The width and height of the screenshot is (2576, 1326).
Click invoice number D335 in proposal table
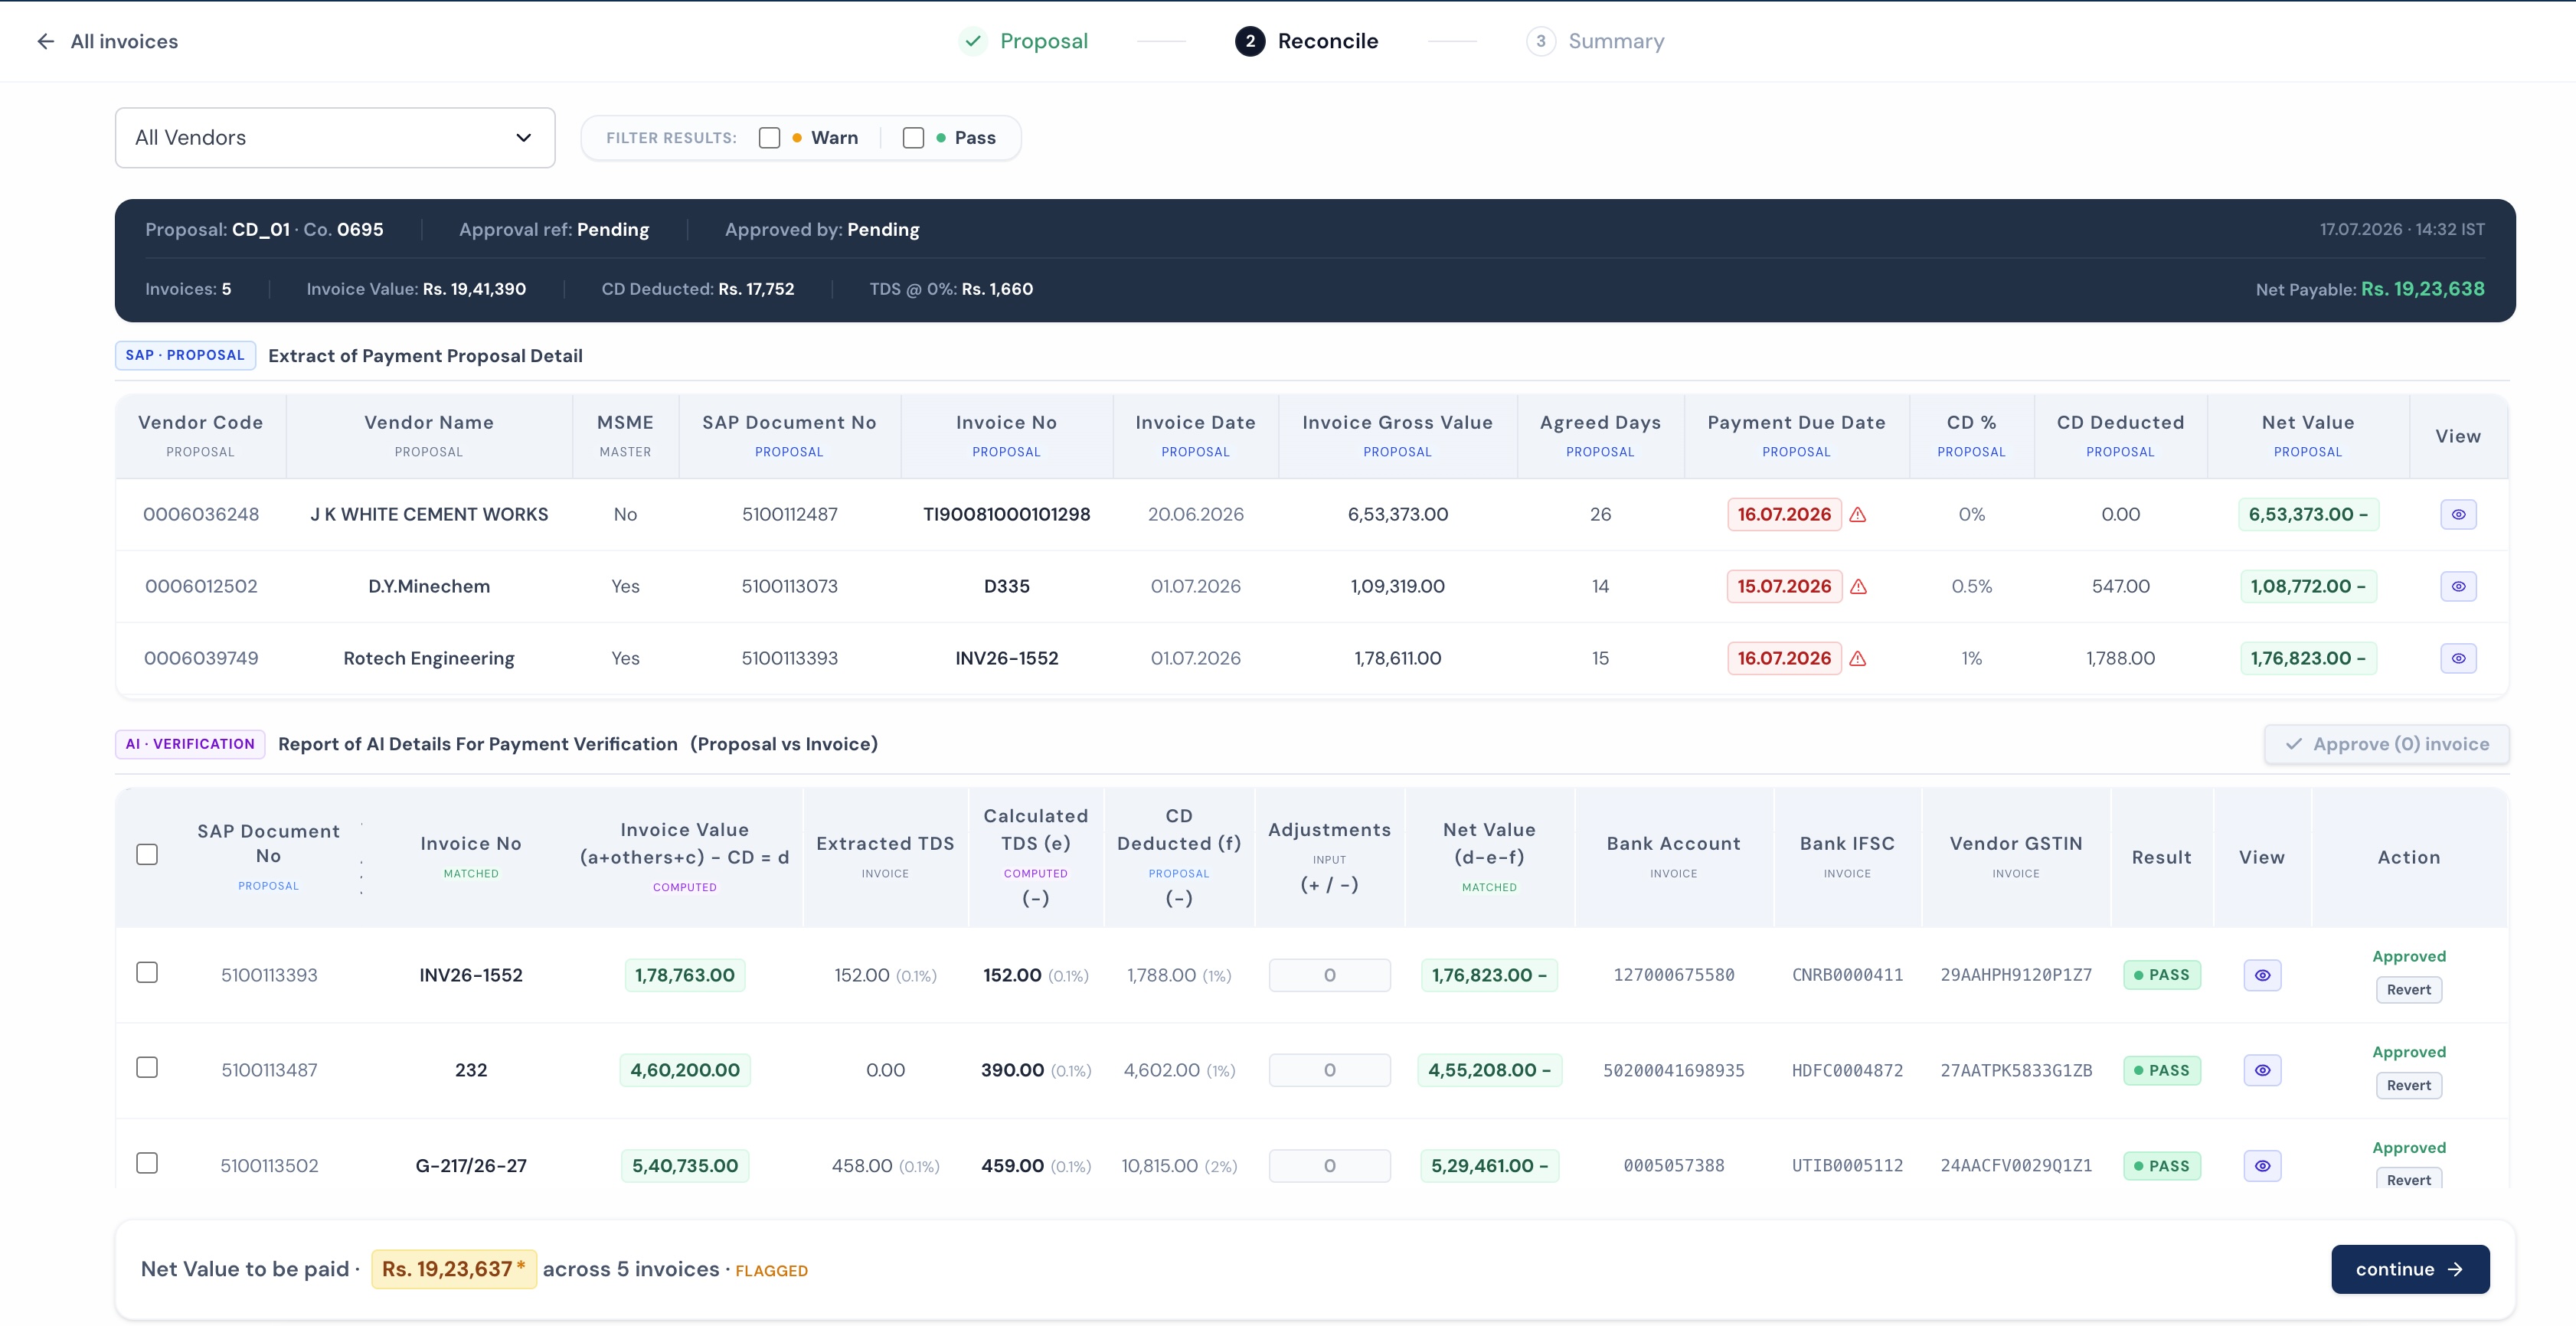(x=1006, y=586)
